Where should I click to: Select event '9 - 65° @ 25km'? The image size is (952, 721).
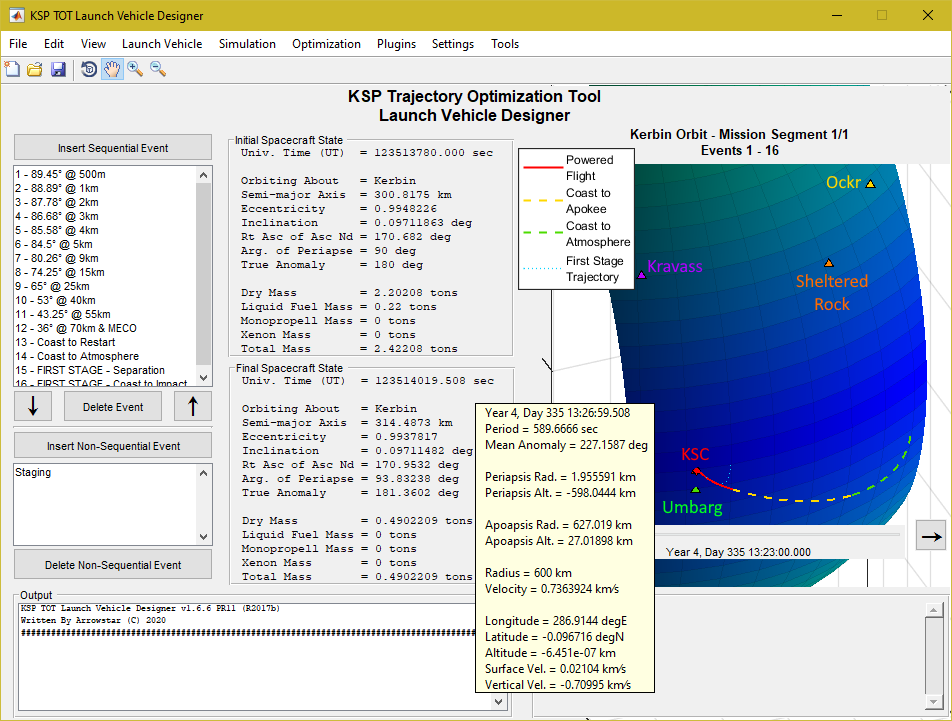pyautogui.click(x=105, y=286)
